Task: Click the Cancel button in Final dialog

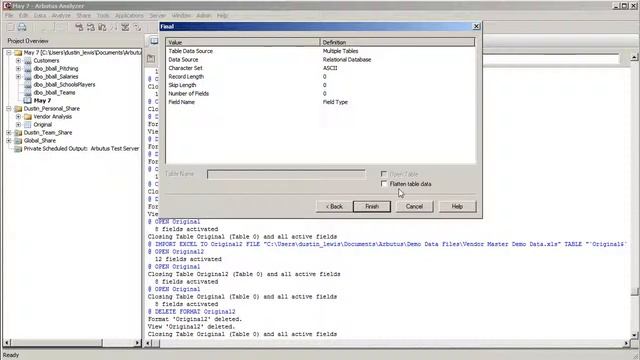Action: click(414, 207)
